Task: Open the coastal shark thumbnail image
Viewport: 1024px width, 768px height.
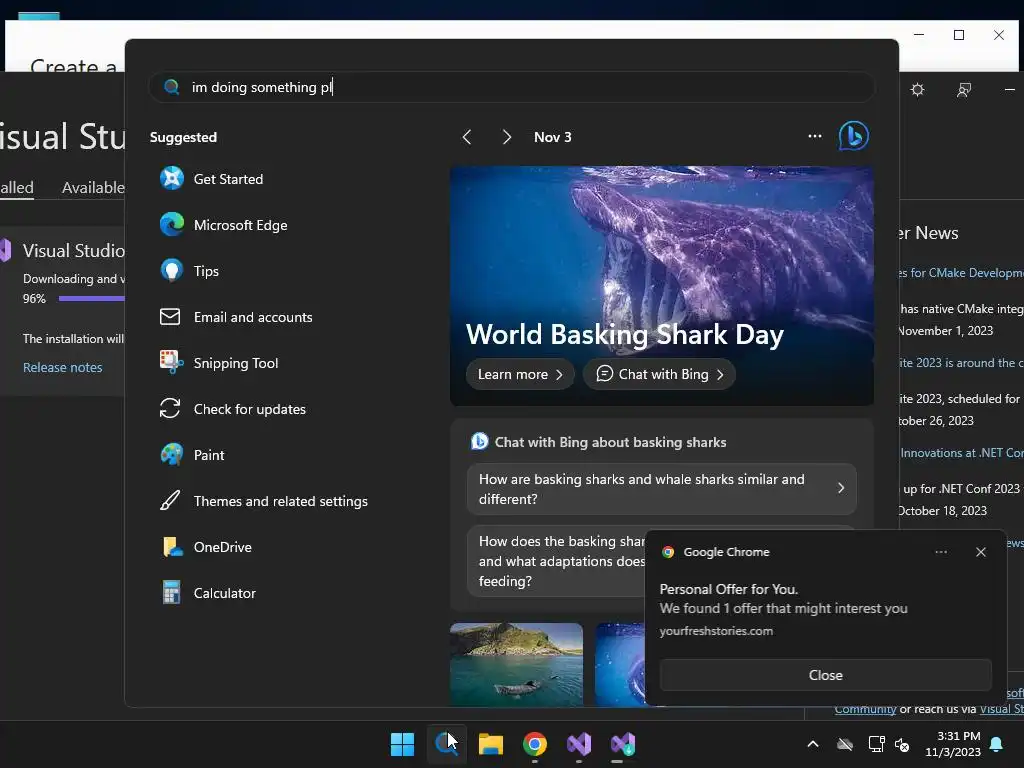Action: pos(517,664)
